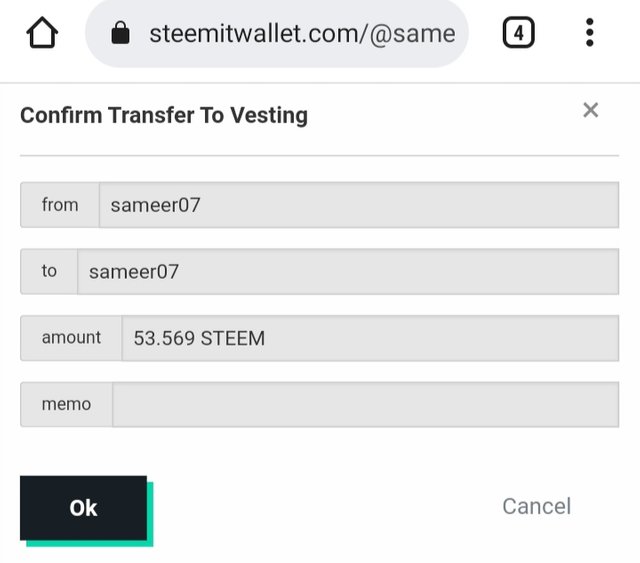This screenshot has height=563, width=640.
Task: Click the divider line under the dialog heading
Action: (320, 155)
